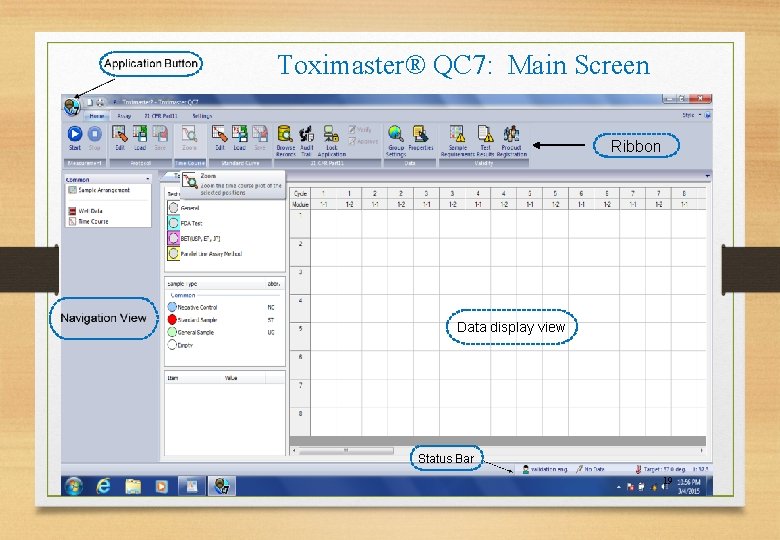This screenshot has height=540, width=780.
Task: Select the Empty sample type
Action: [x=181, y=345]
